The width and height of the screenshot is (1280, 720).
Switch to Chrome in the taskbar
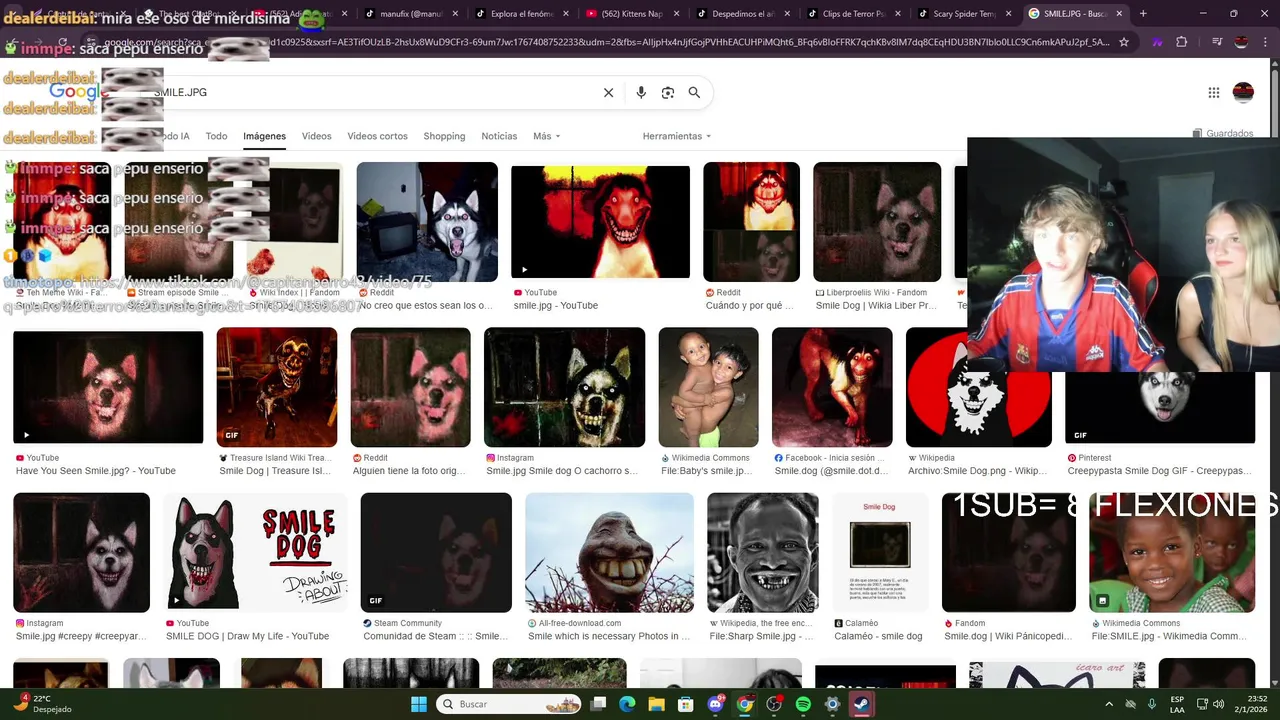click(x=744, y=704)
